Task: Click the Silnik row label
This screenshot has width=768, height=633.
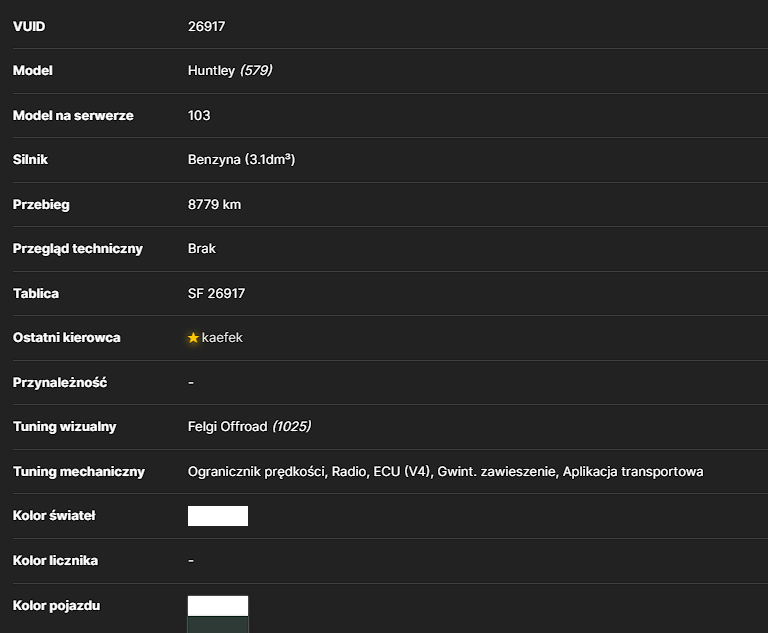Action: click(30, 160)
